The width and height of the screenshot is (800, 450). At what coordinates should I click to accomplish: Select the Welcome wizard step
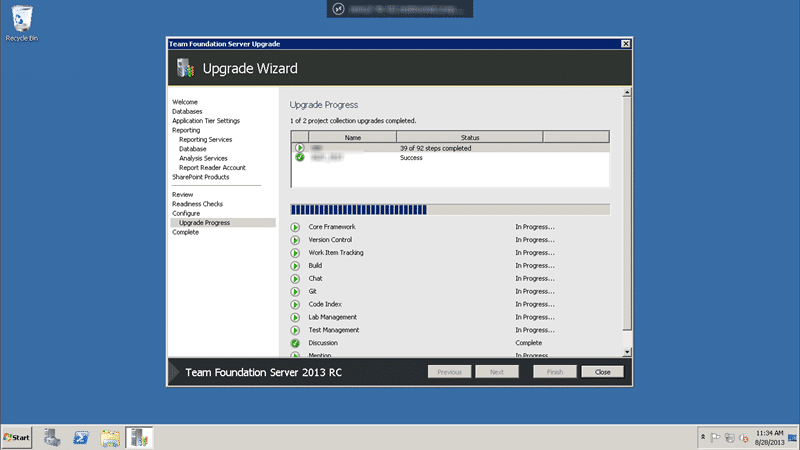(185, 102)
